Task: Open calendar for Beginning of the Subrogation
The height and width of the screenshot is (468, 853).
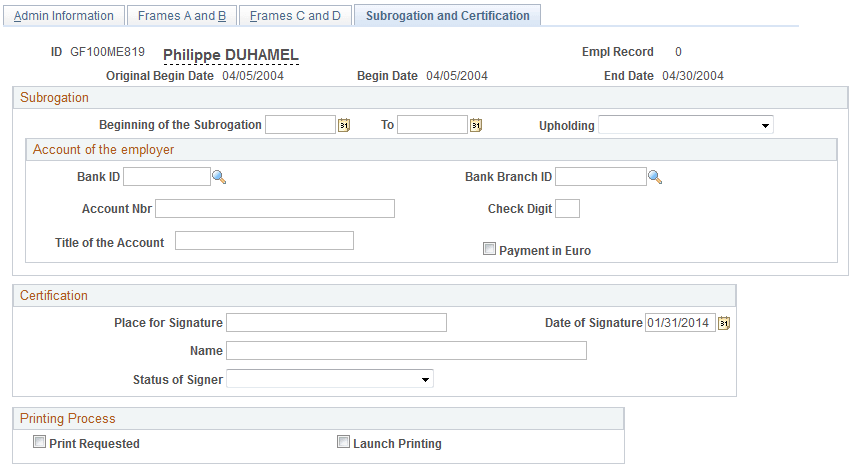Action: [x=344, y=125]
